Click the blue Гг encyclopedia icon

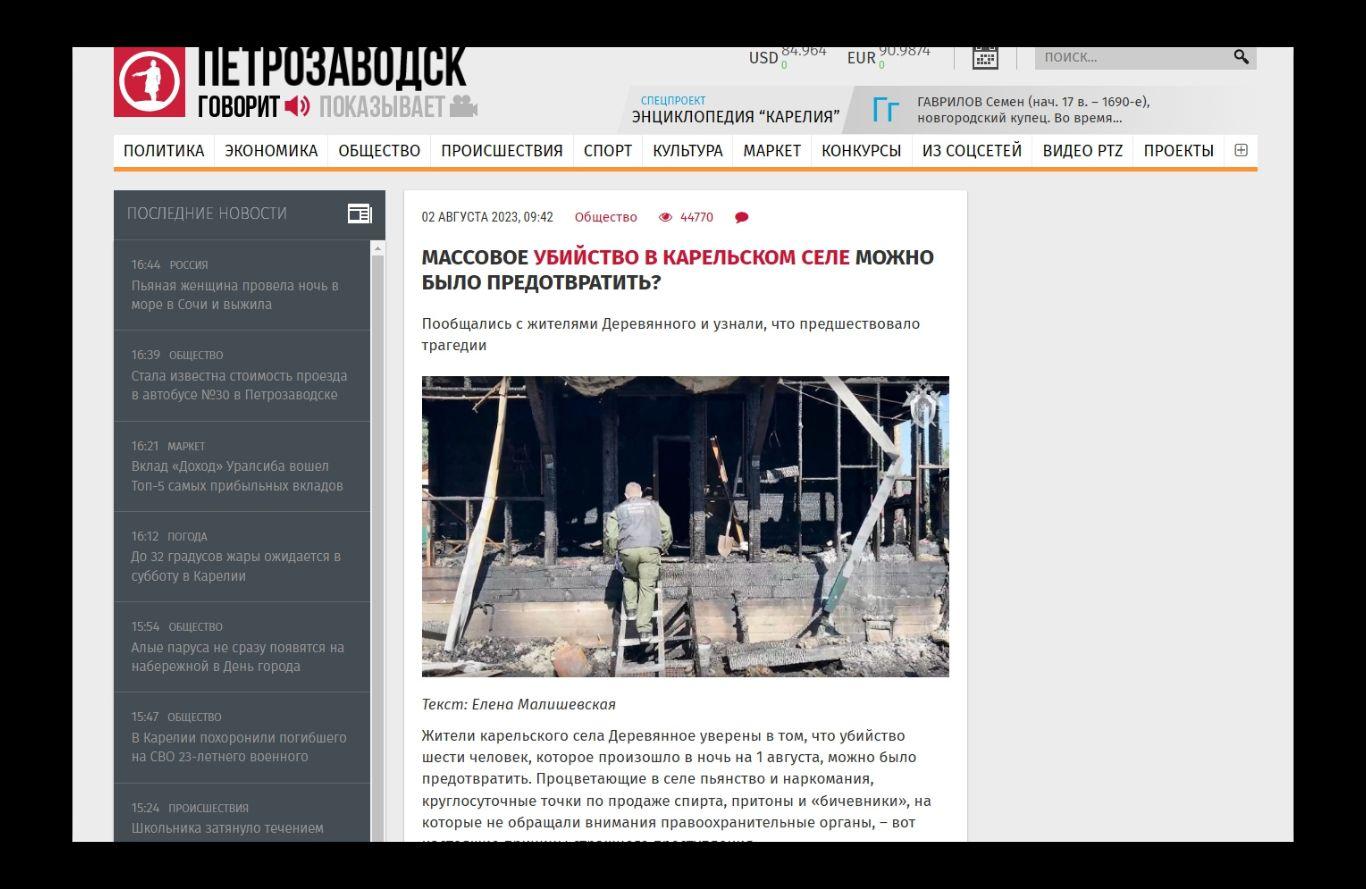click(886, 110)
